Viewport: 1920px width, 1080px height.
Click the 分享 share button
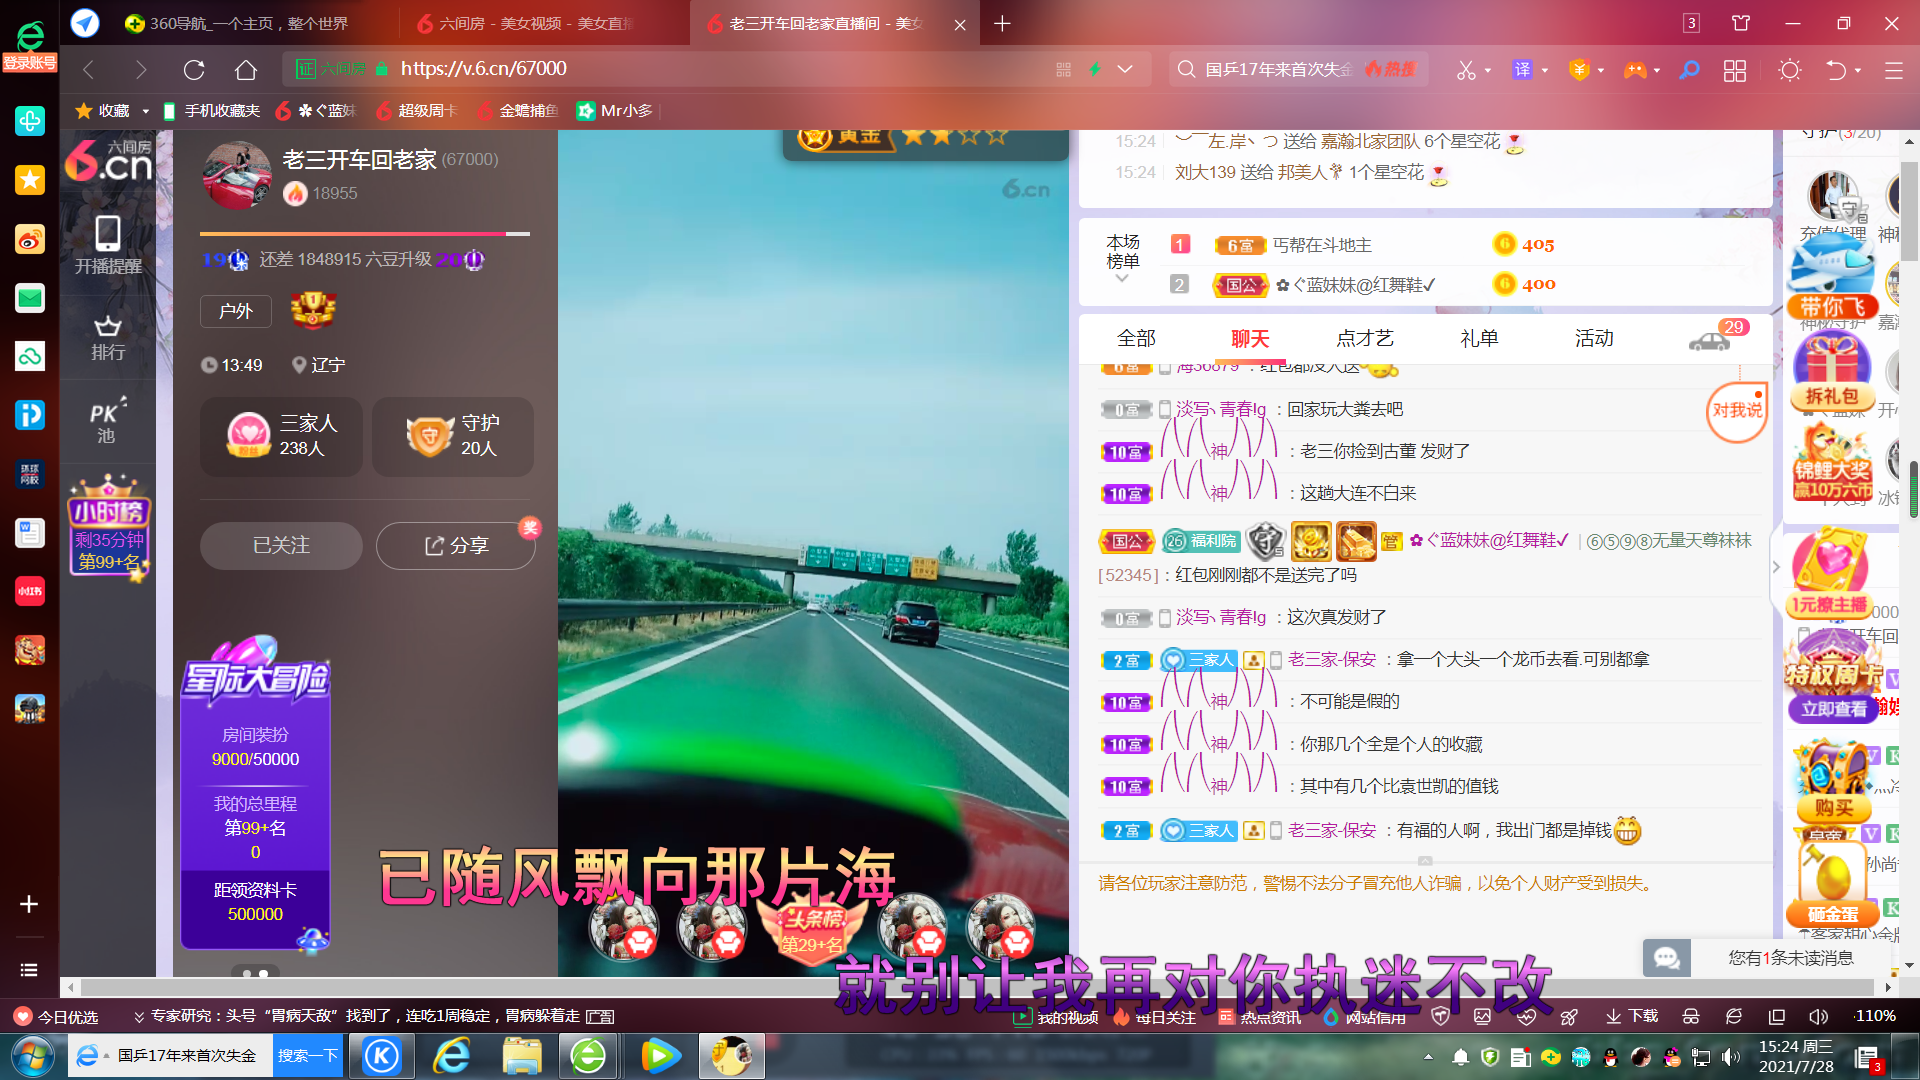click(456, 546)
